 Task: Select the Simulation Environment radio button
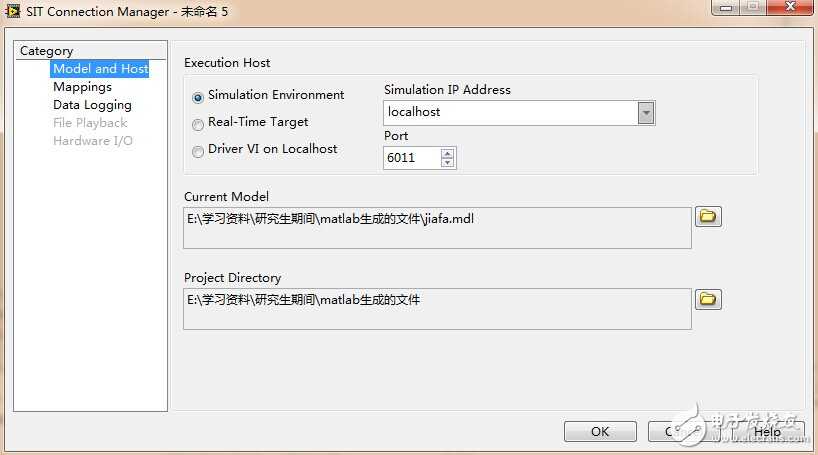198,97
